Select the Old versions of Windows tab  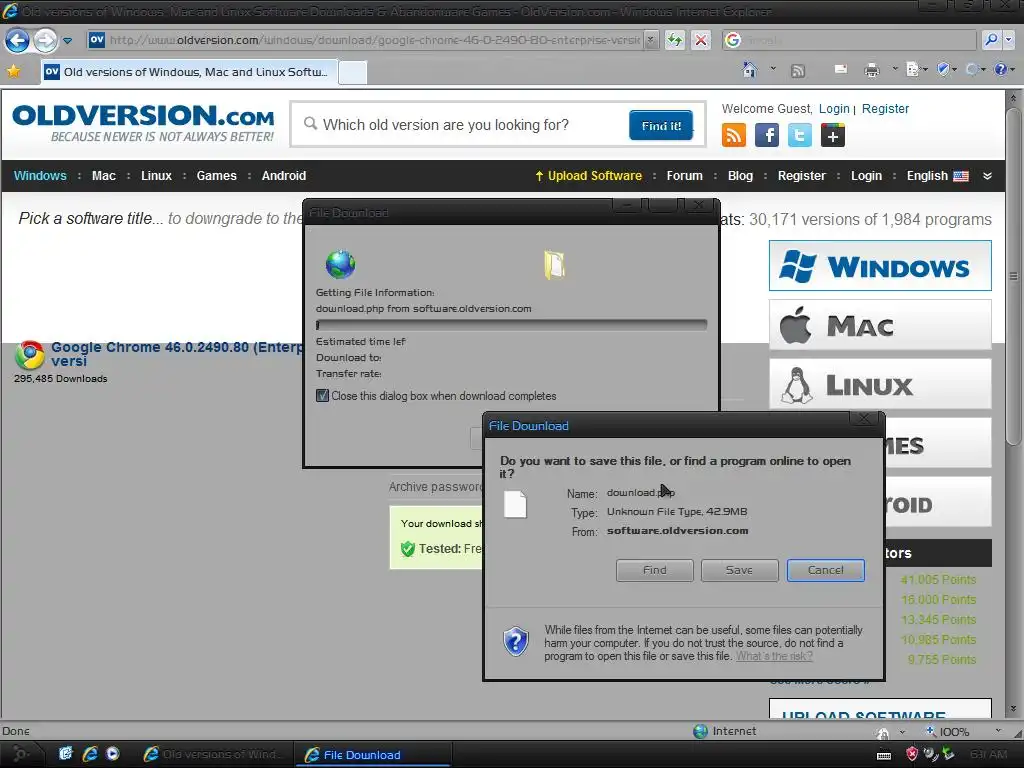(189, 72)
